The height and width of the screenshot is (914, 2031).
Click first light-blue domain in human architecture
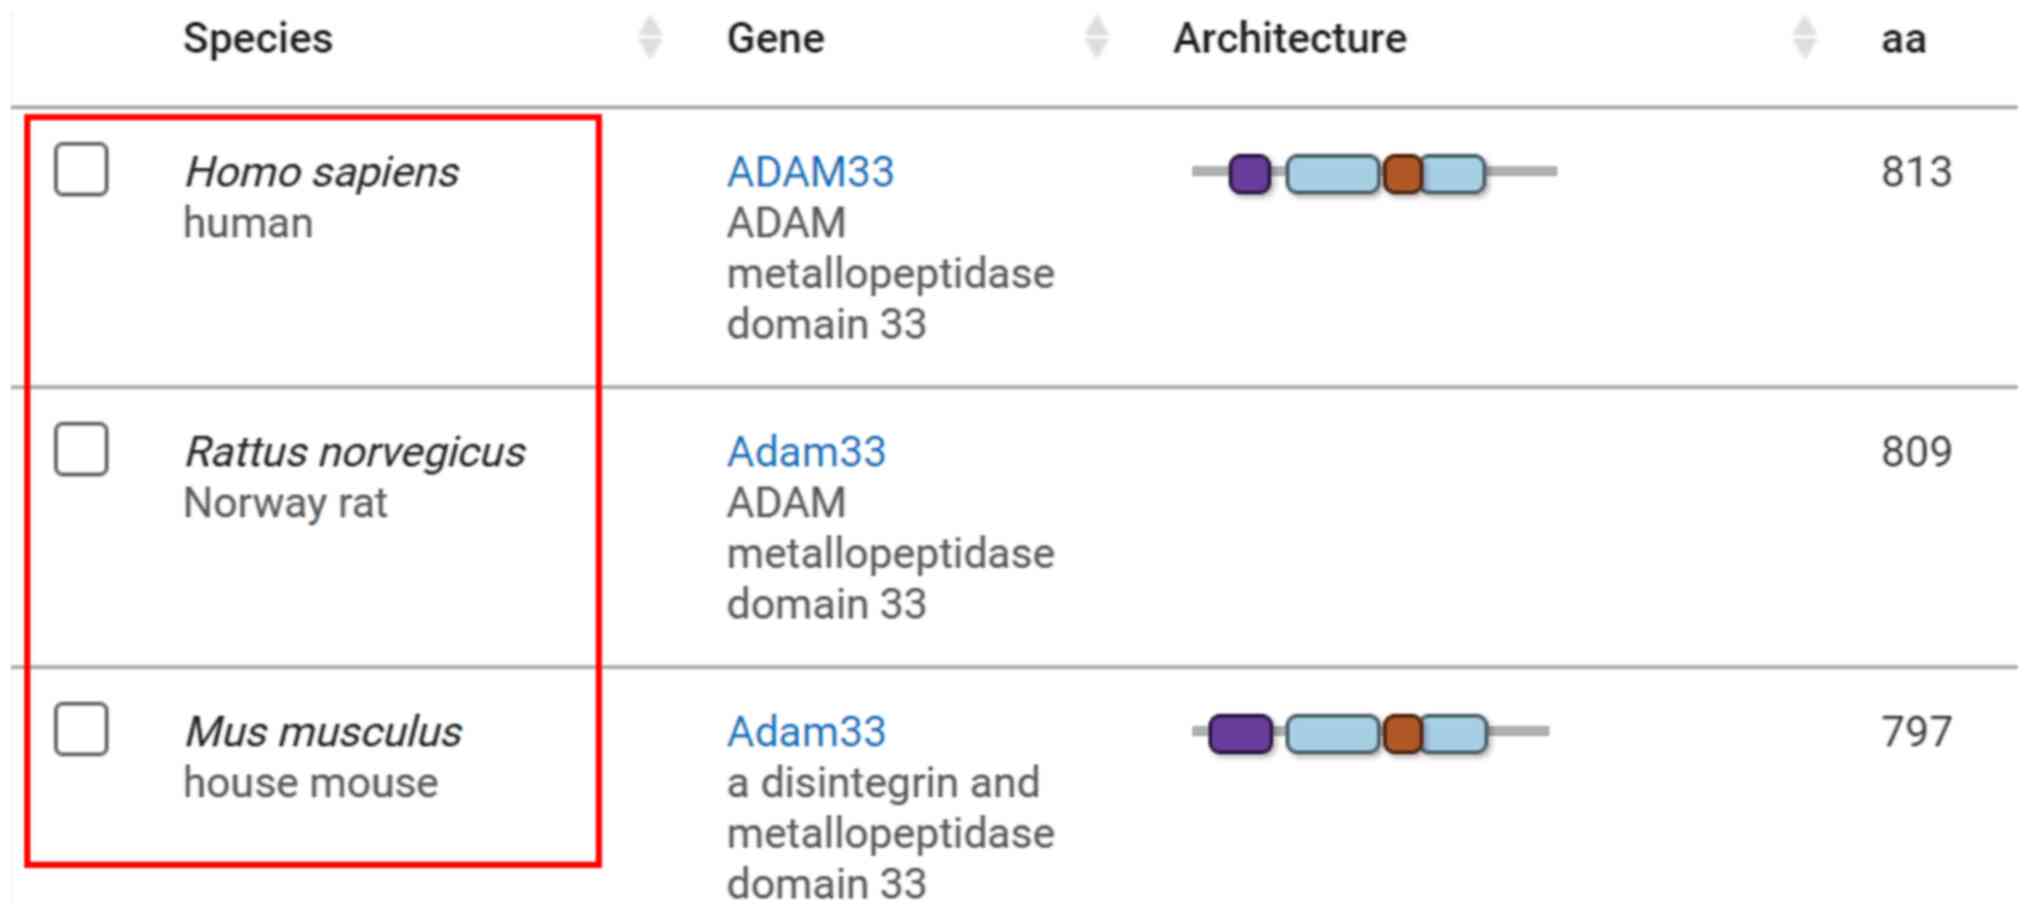coord(1332,174)
